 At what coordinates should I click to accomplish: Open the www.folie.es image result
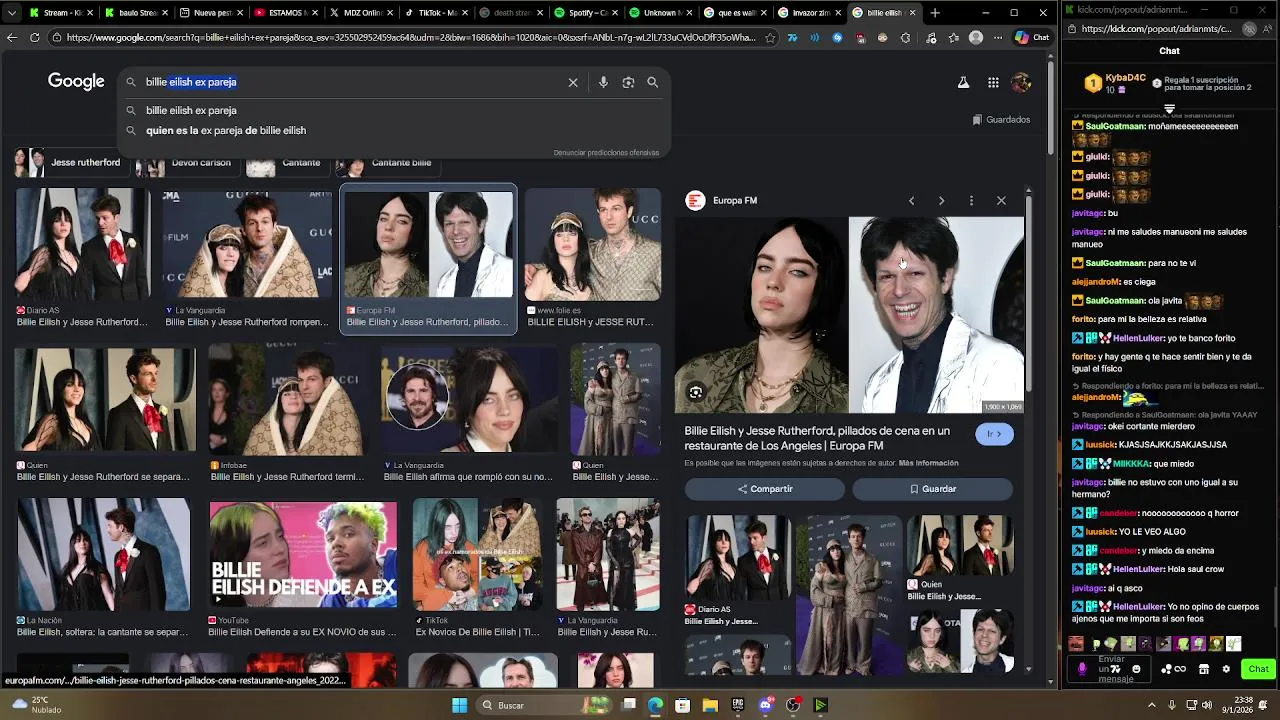coord(592,244)
